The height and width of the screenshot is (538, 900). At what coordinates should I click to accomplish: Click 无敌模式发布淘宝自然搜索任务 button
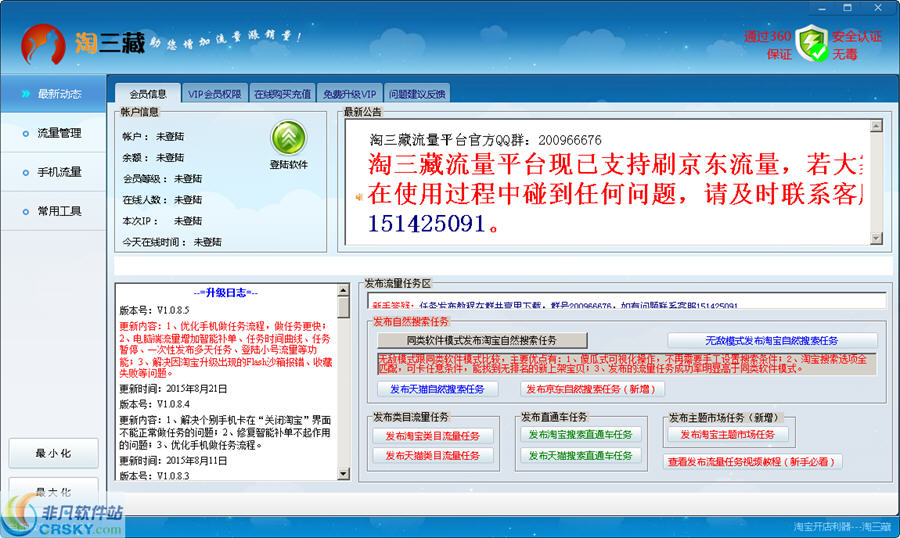(x=771, y=340)
